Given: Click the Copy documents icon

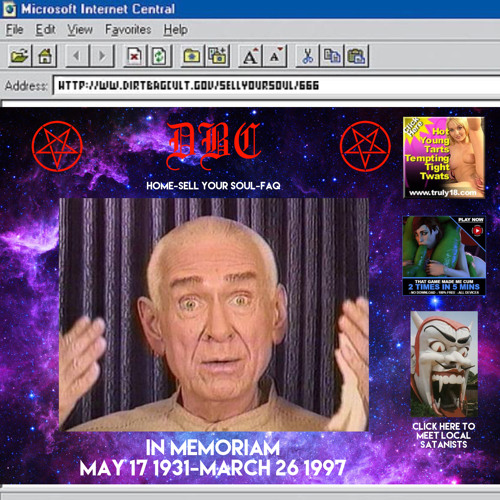Looking at the screenshot, I should 332,56.
